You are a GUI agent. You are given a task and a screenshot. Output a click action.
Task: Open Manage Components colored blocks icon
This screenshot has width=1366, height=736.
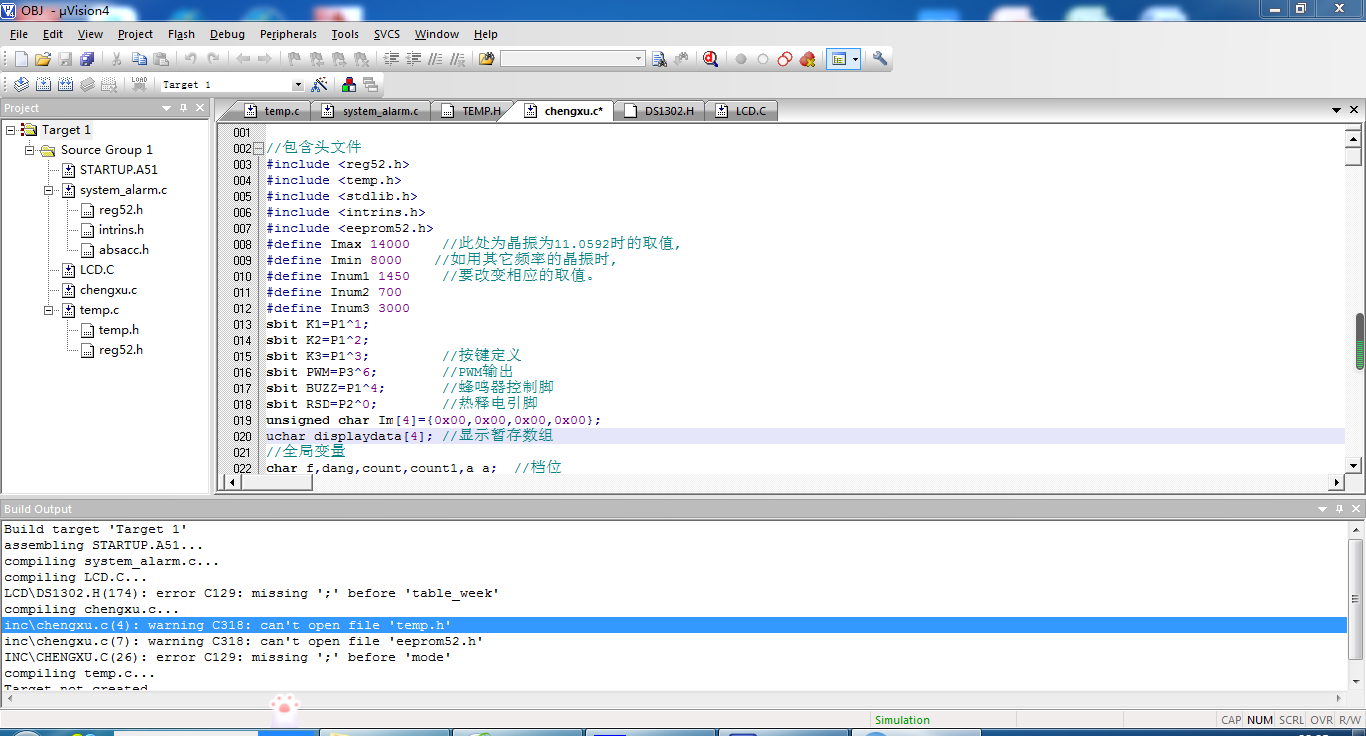coord(348,85)
